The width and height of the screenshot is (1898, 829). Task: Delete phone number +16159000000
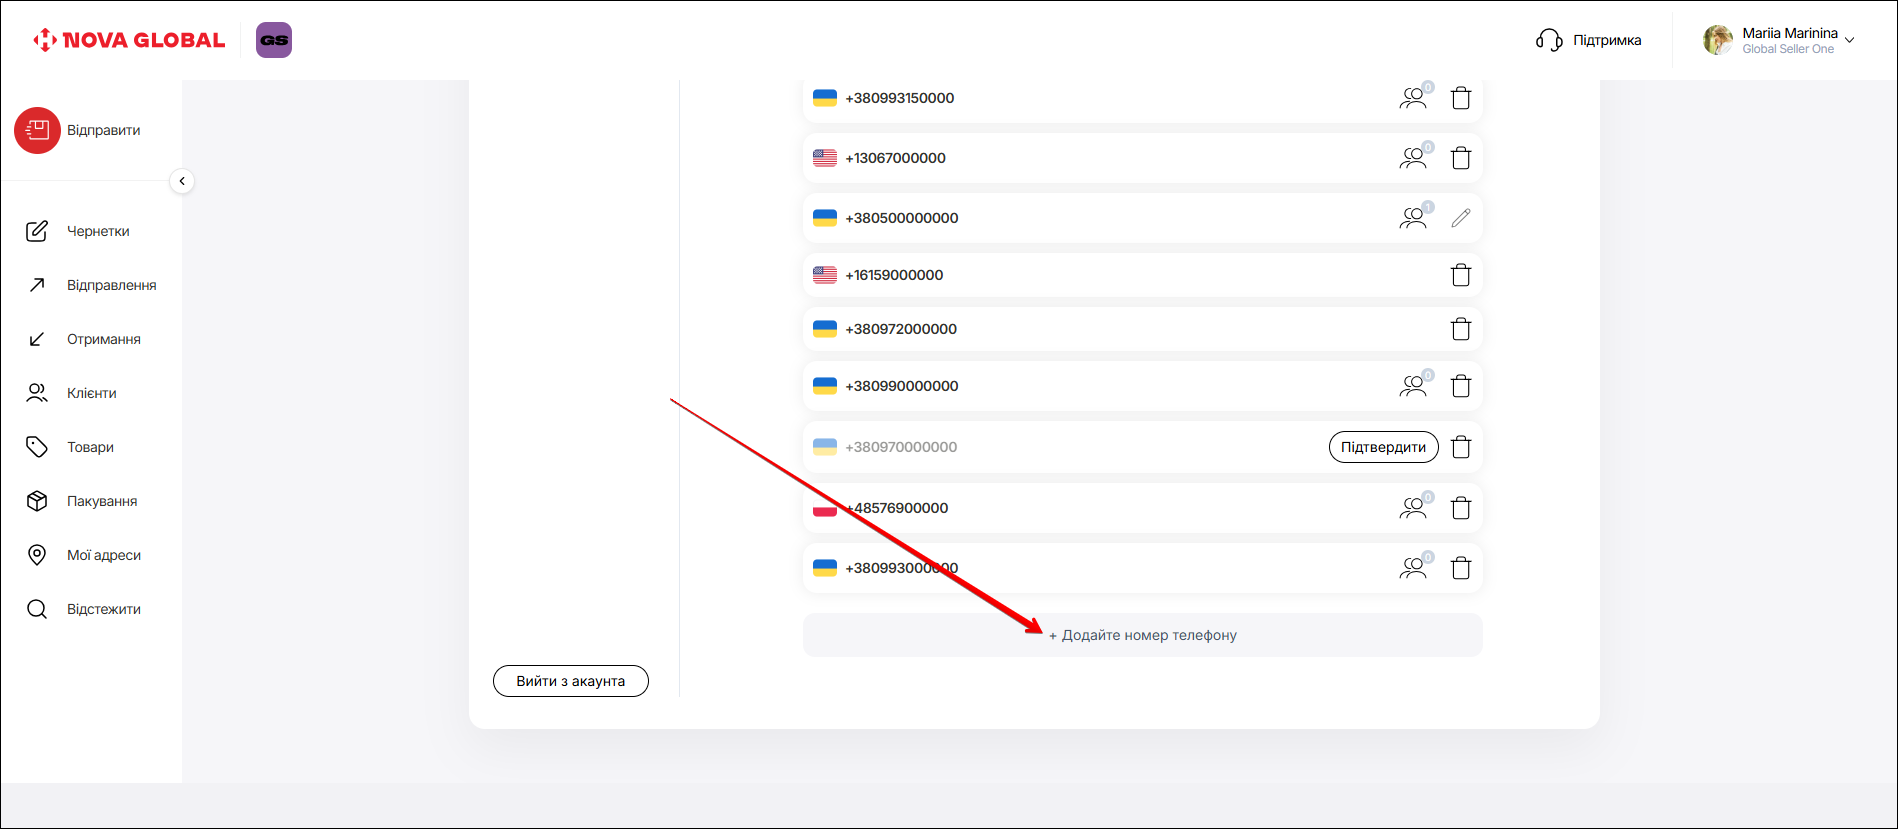click(x=1460, y=275)
